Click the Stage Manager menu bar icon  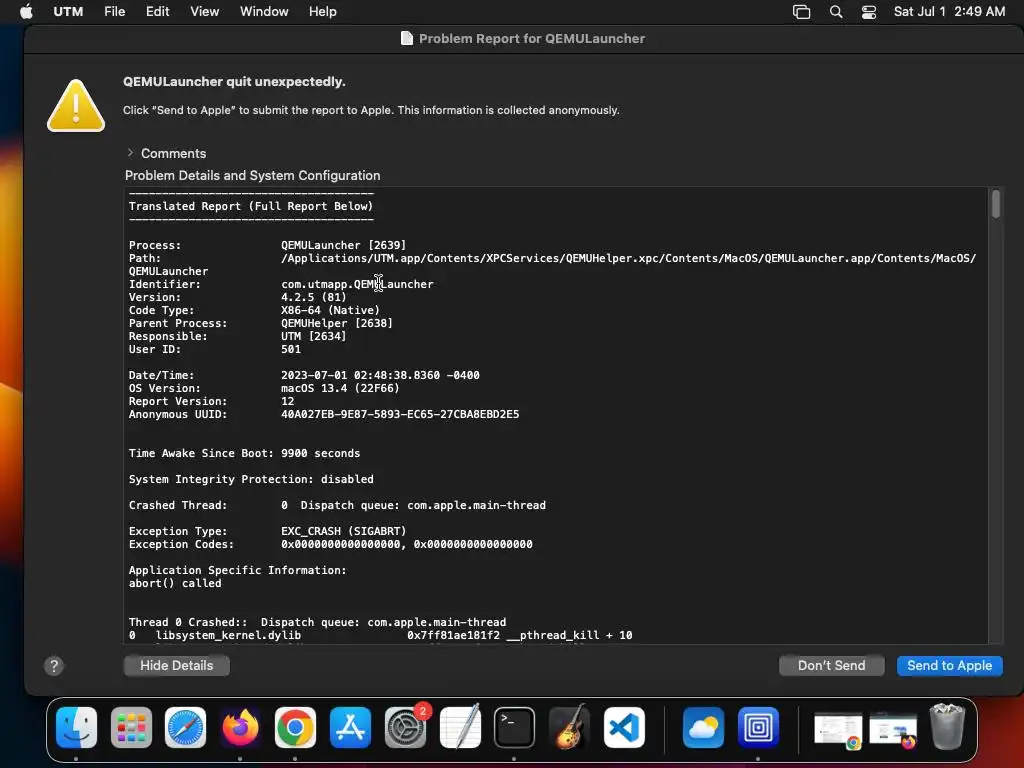click(801, 12)
